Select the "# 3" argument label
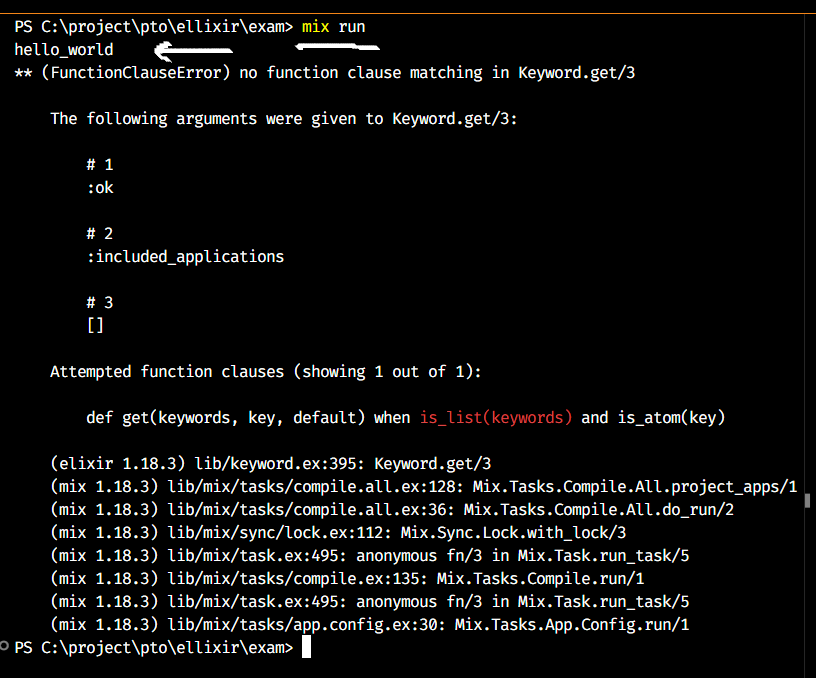Screen dimensions: 816x678 click(x=99, y=302)
